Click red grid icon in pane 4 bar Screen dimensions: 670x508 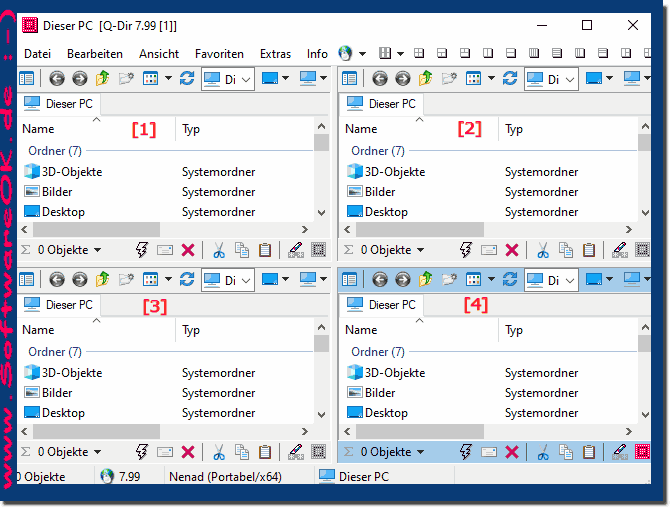pos(642,452)
